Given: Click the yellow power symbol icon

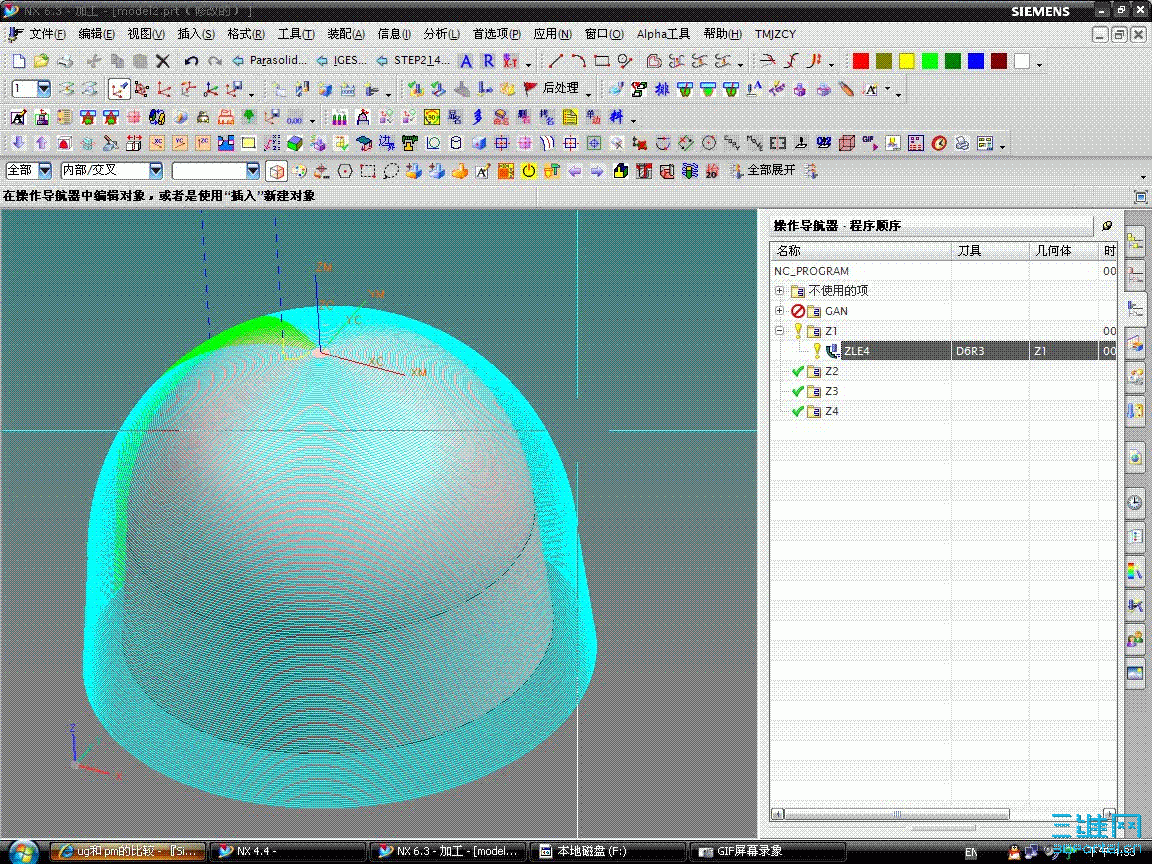Looking at the screenshot, I should coord(529,171).
